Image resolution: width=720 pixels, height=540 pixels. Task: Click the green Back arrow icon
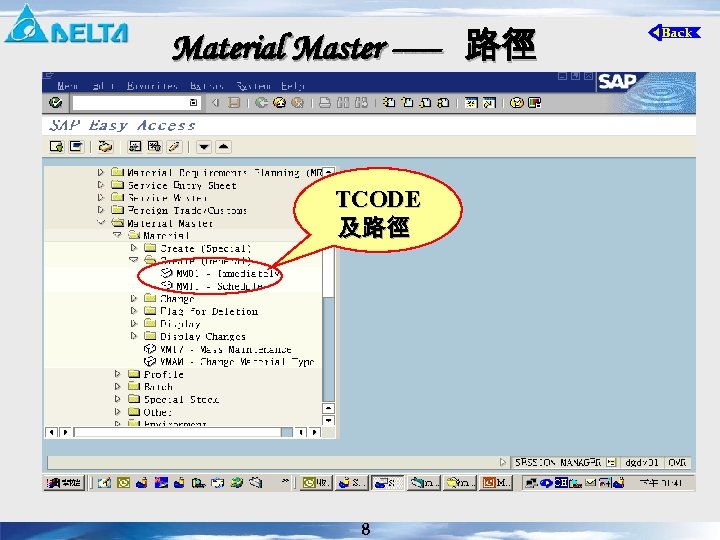261,103
